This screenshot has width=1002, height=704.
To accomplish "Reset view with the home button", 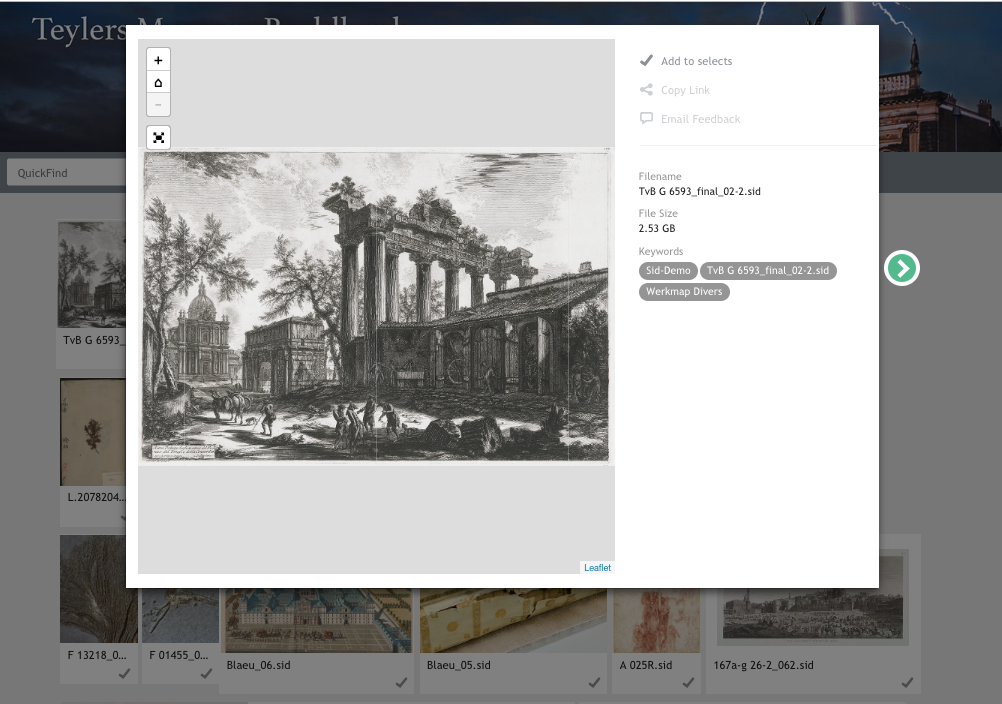I will point(158,82).
